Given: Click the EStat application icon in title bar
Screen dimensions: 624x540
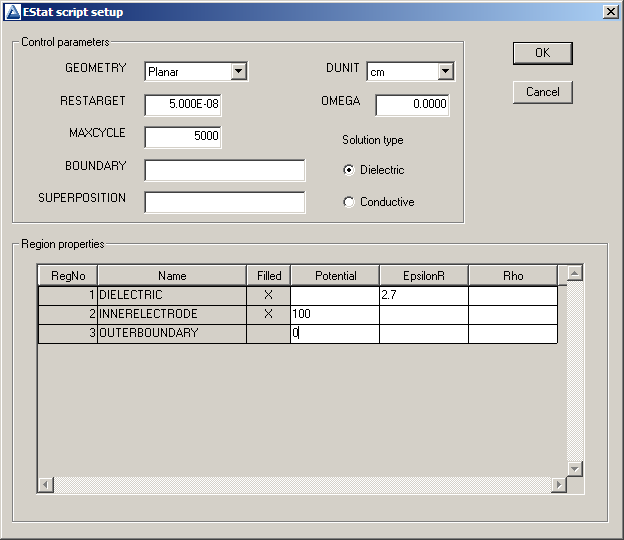Looking at the screenshot, I should click(11, 11).
